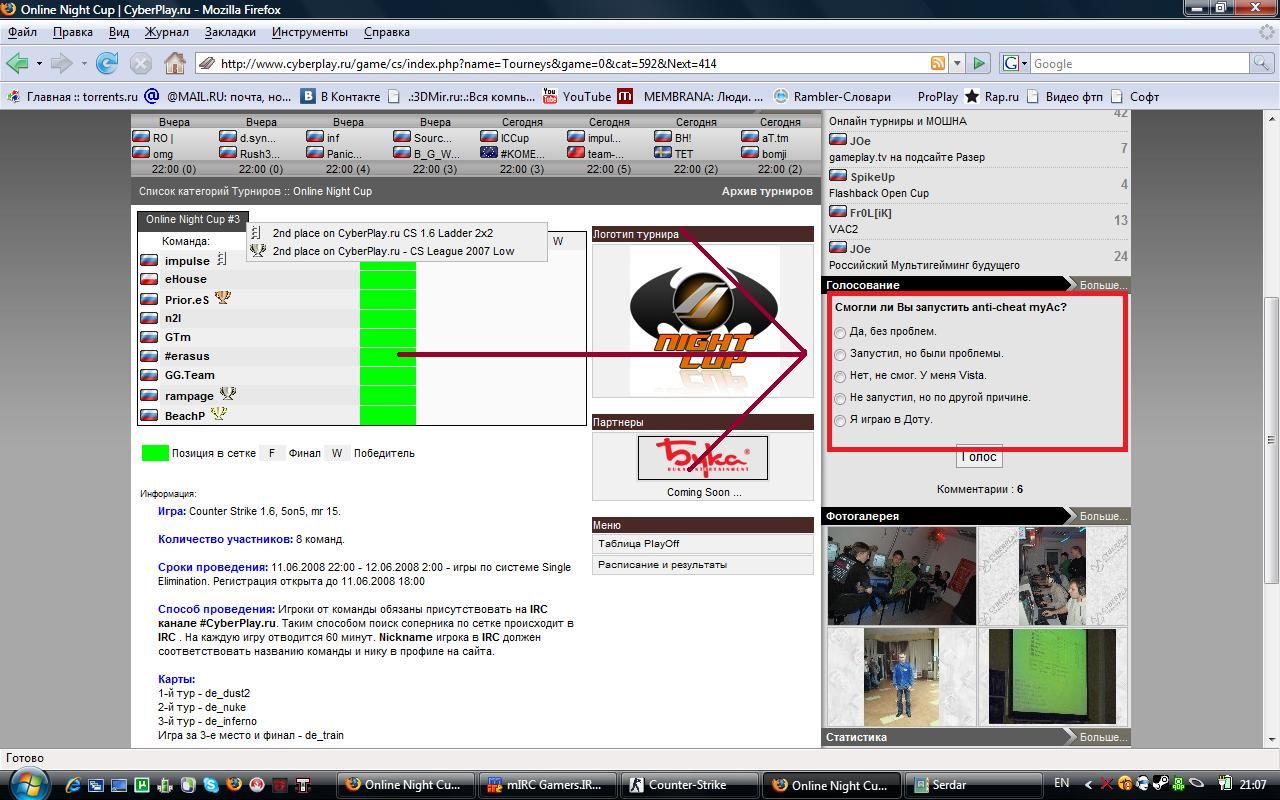Select poll option Запустил, но были проблемы
The image size is (1280, 800).
(x=840, y=354)
